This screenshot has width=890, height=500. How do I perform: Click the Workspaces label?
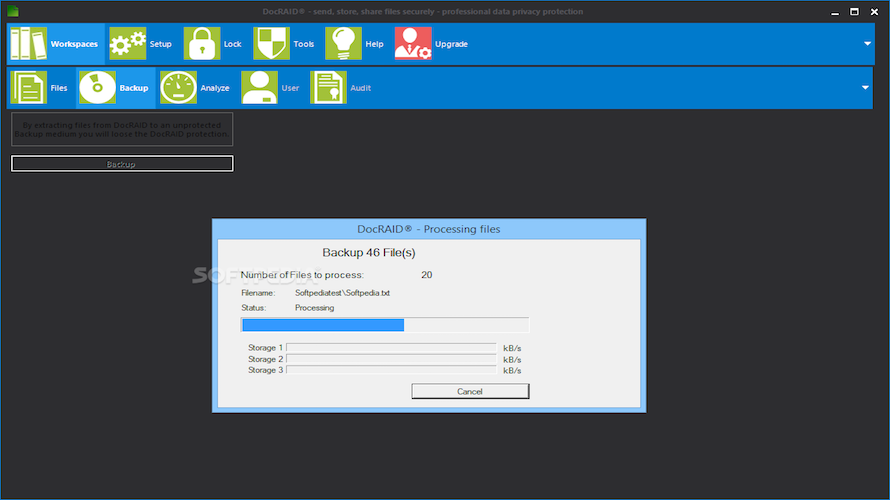click(x=74, y=44)
